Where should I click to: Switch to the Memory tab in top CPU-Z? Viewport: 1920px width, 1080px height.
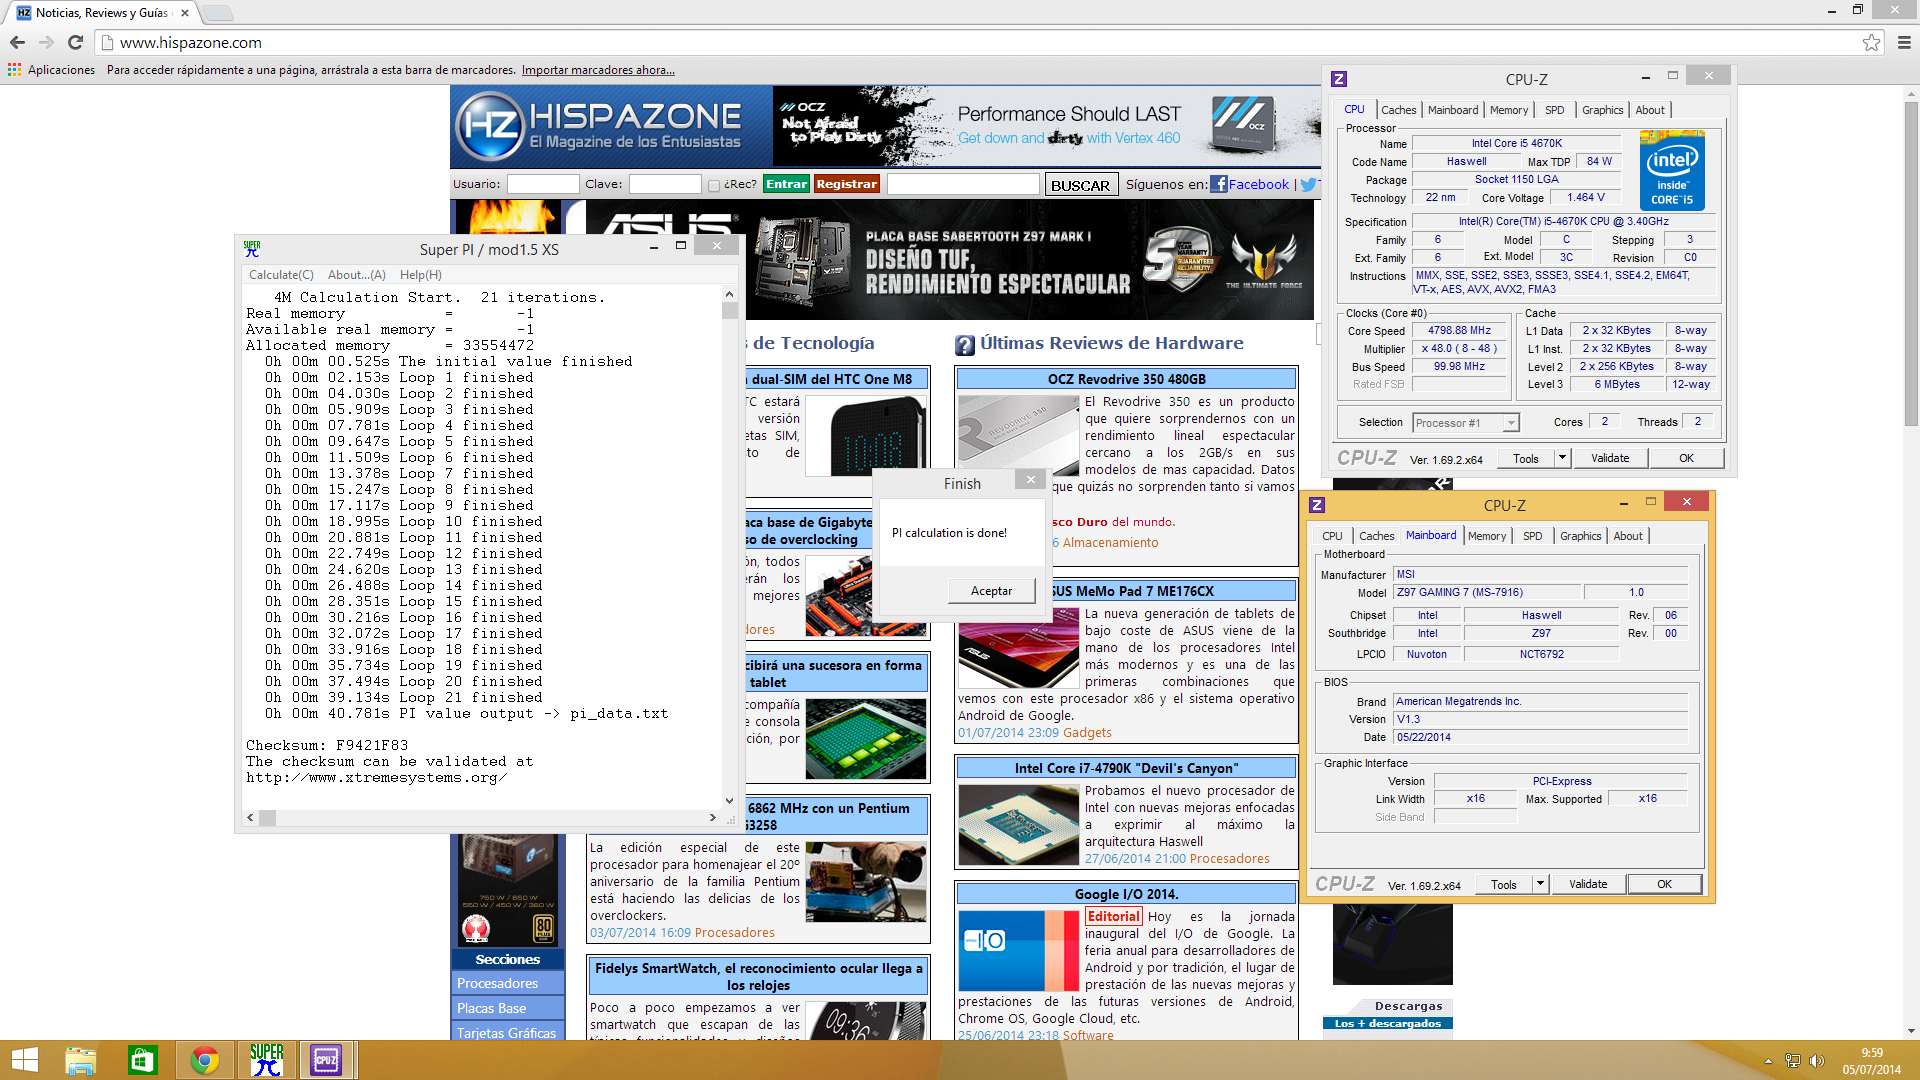(1508, 110)
